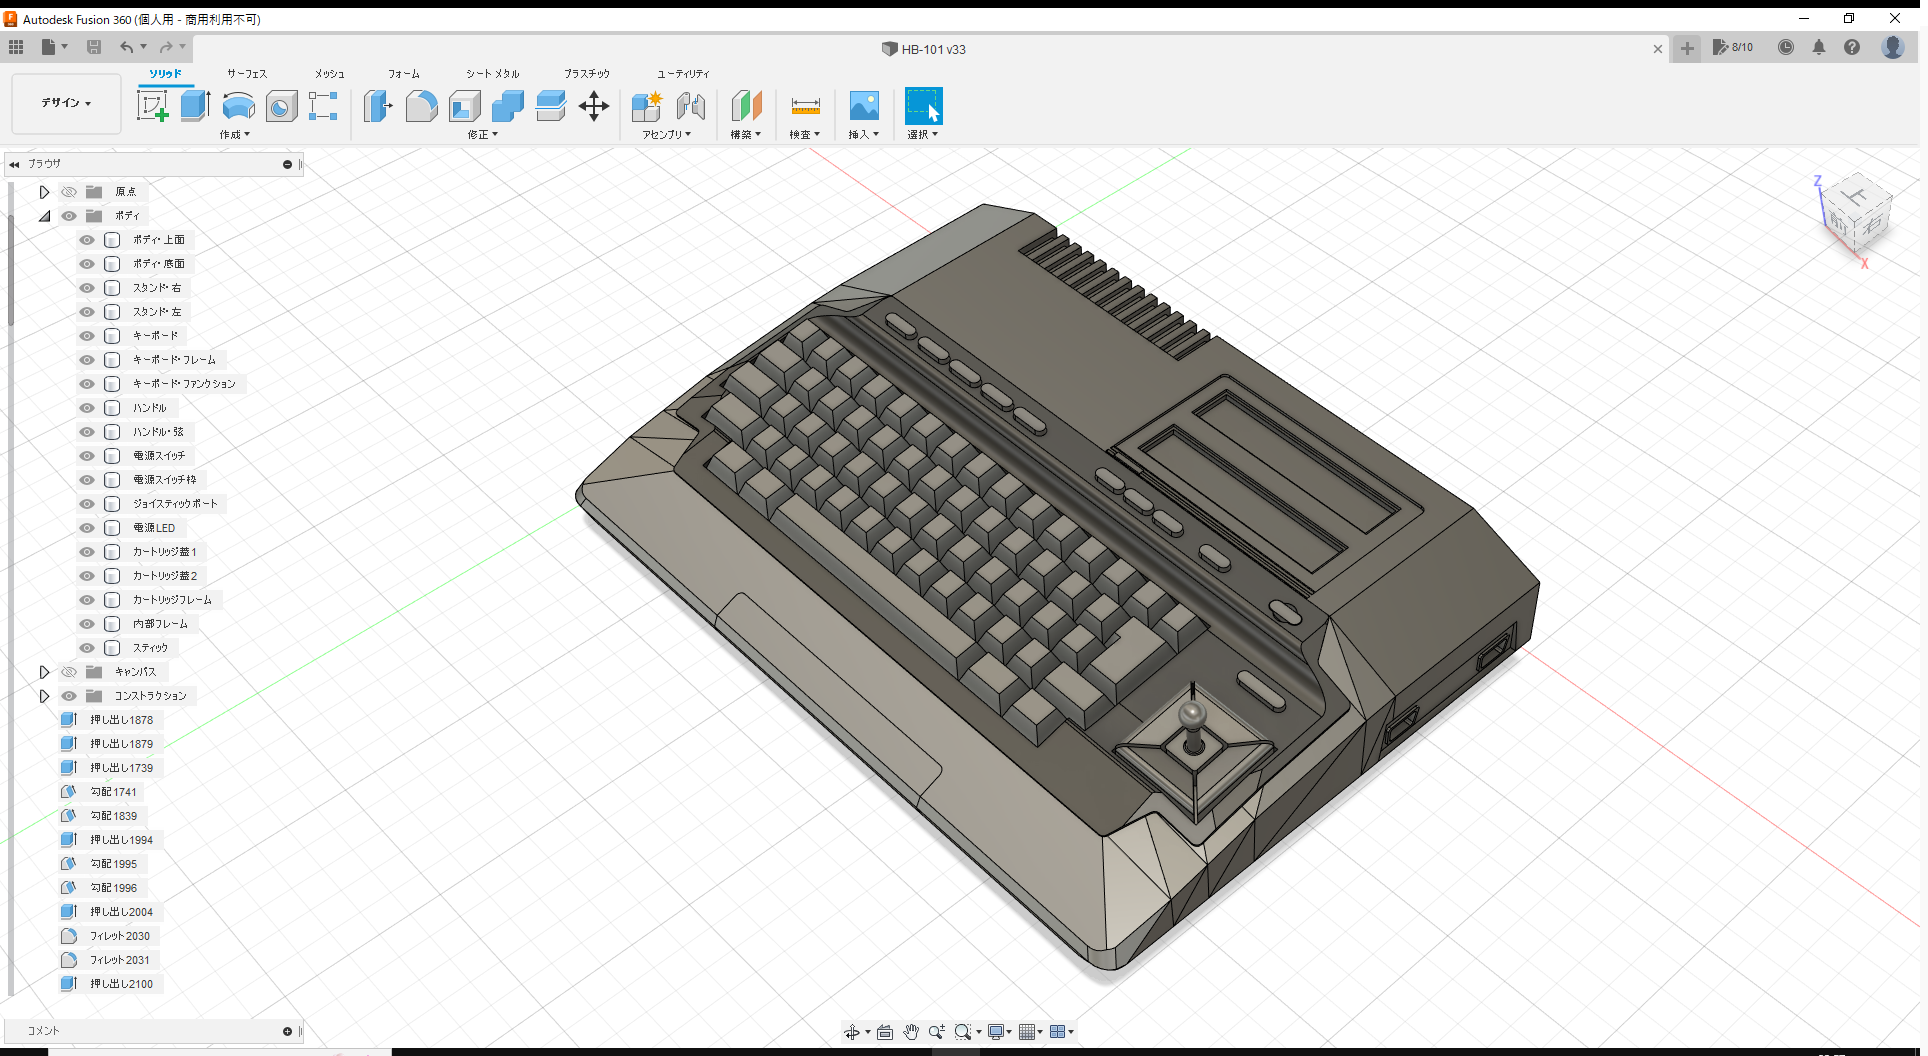Activate the Extrude tool
Viewport: 1928px width, 1056px height.
pos(193,105)
